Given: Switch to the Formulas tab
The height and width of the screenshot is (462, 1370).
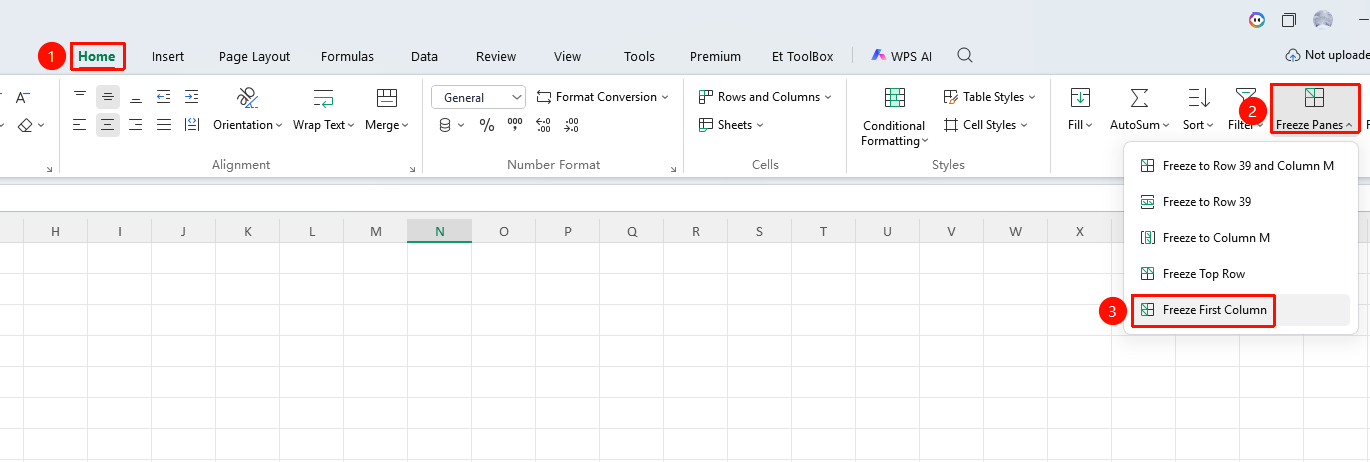Looking at the screenshot, I should 347,56.
